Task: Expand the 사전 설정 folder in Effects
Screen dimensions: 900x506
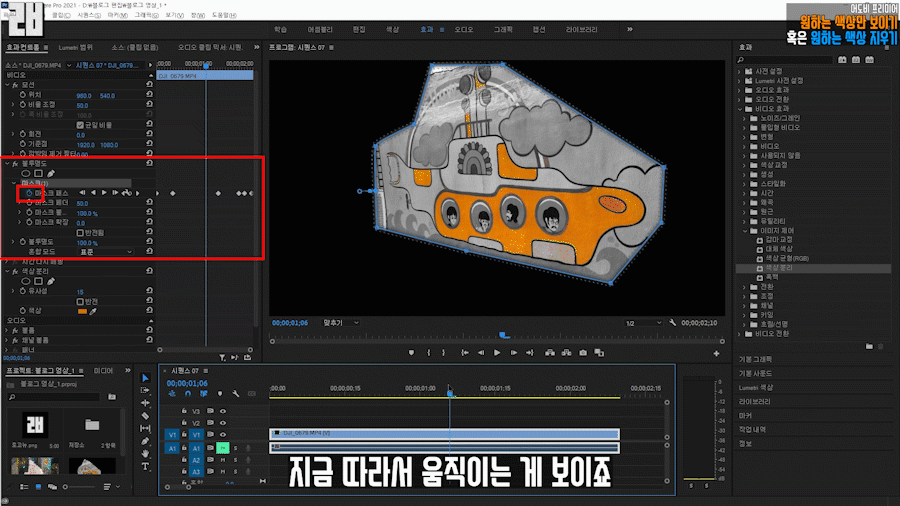Action: point(739,72)
